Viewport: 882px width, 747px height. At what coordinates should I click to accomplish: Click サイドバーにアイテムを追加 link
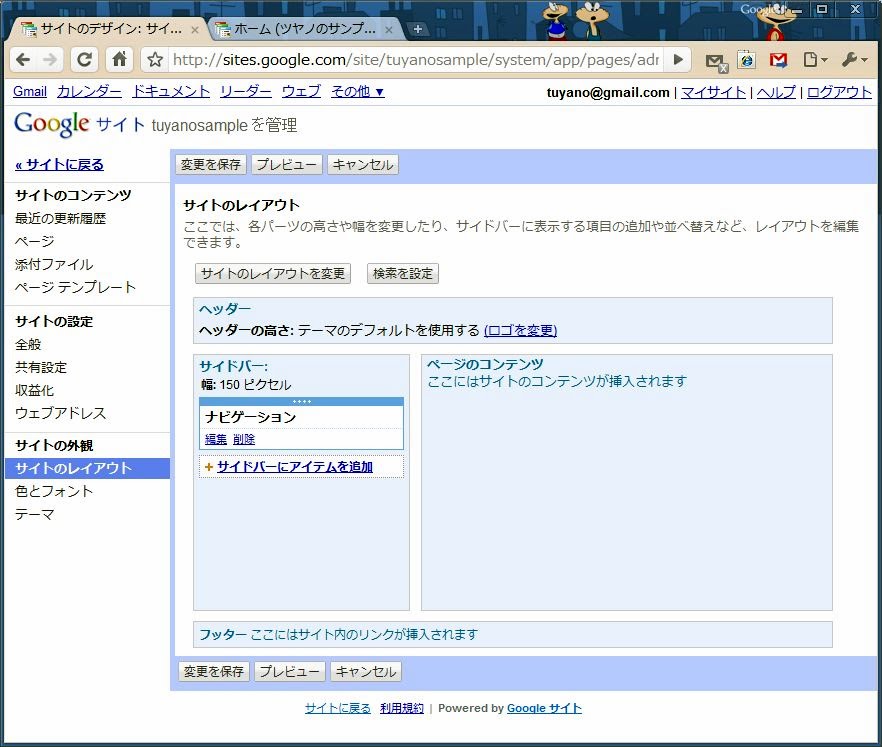coord(294,467)
